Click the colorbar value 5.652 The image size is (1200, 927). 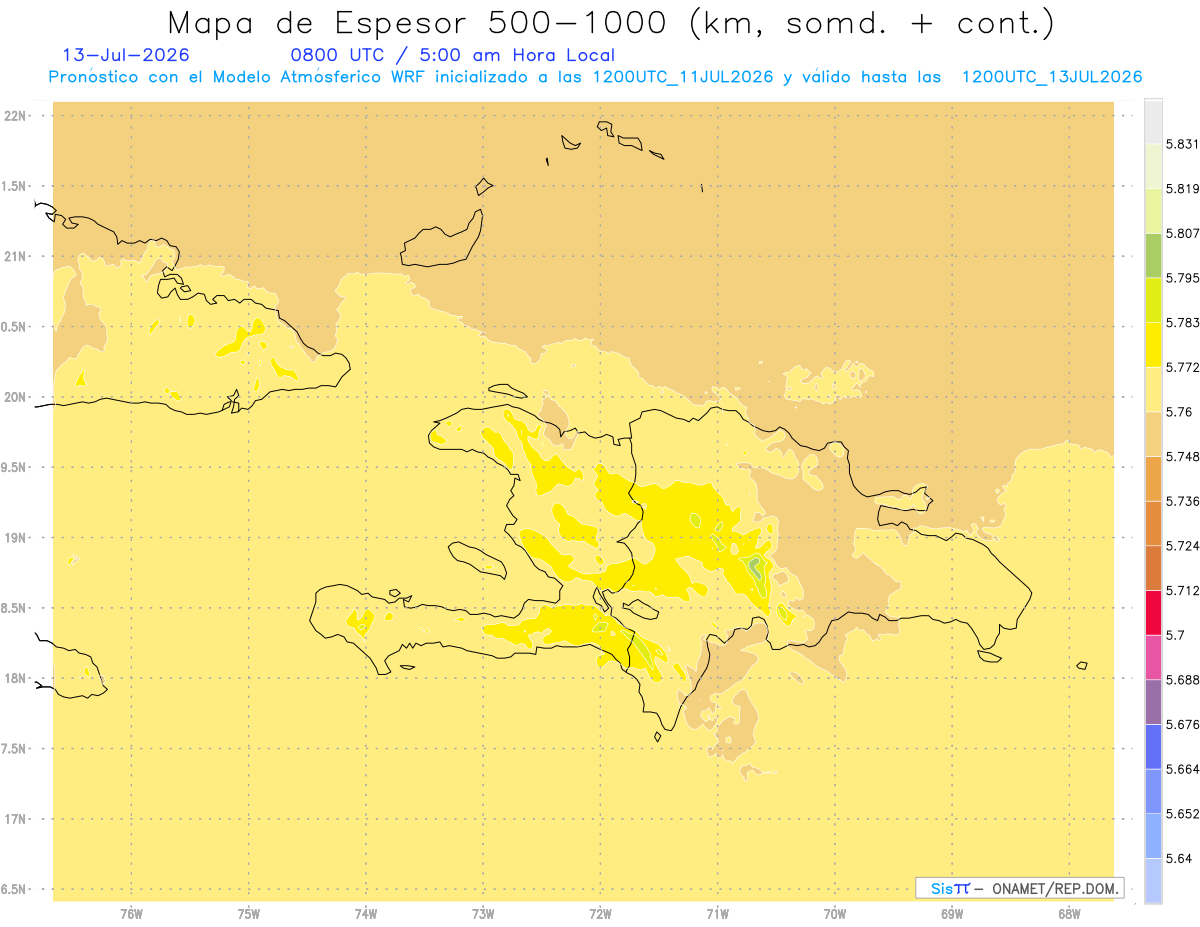pos(1183,814)
